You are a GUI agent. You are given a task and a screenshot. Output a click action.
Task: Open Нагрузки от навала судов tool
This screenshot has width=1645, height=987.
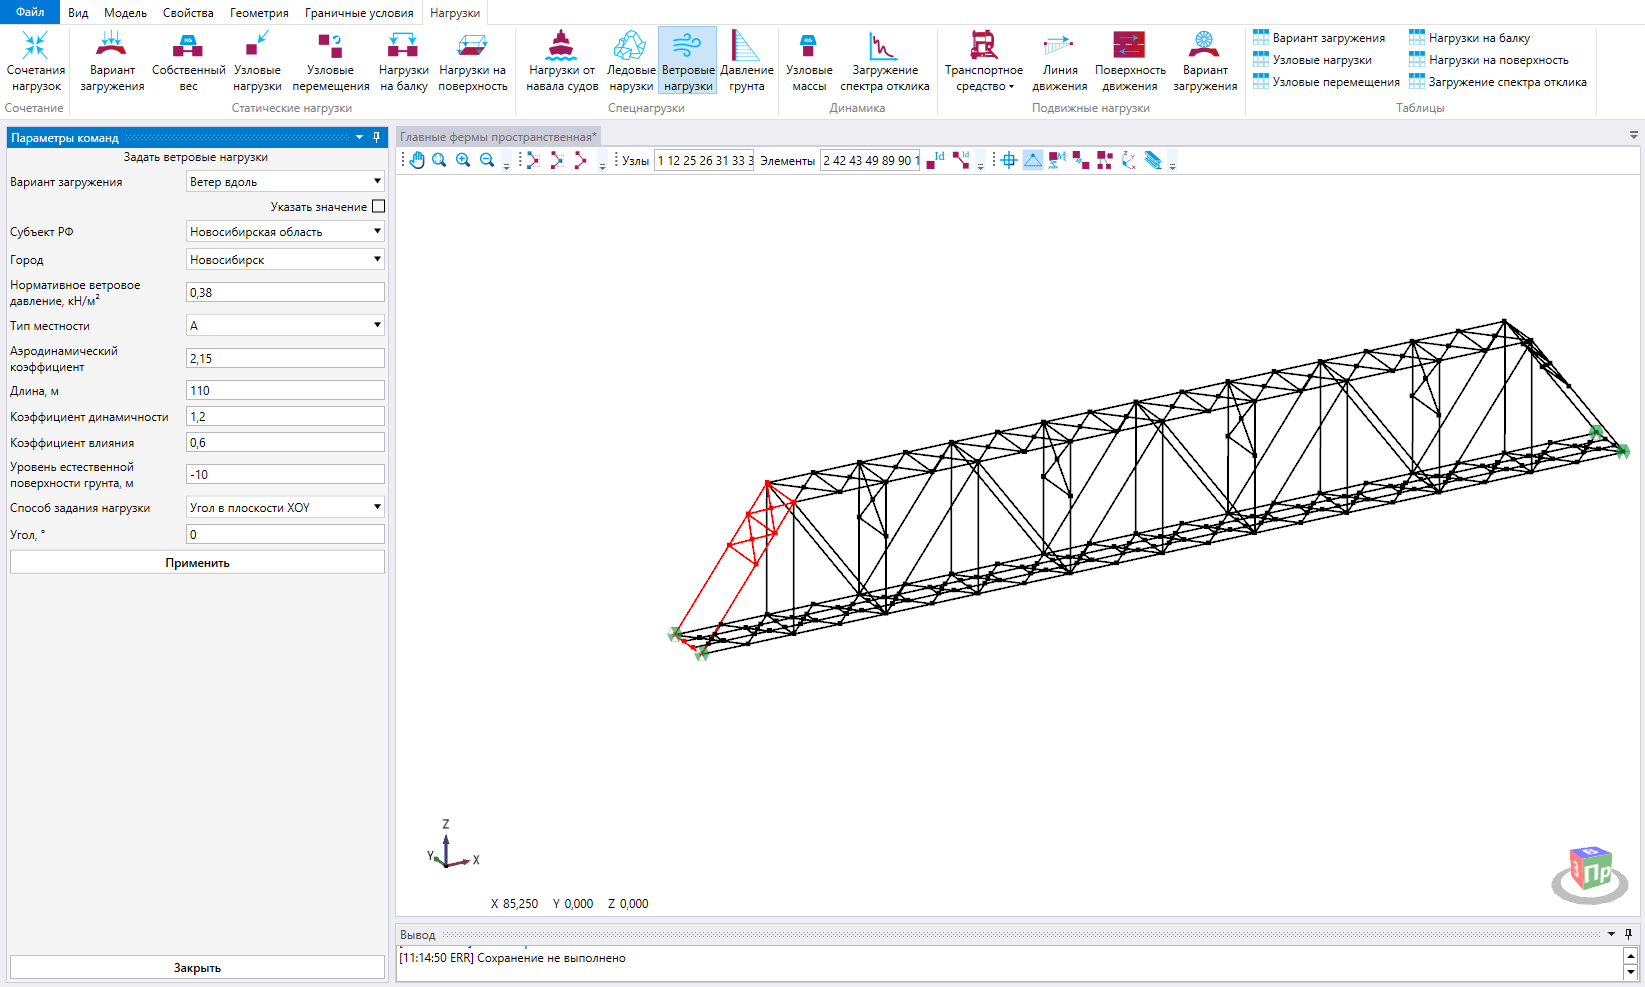[x=562, y=61]
